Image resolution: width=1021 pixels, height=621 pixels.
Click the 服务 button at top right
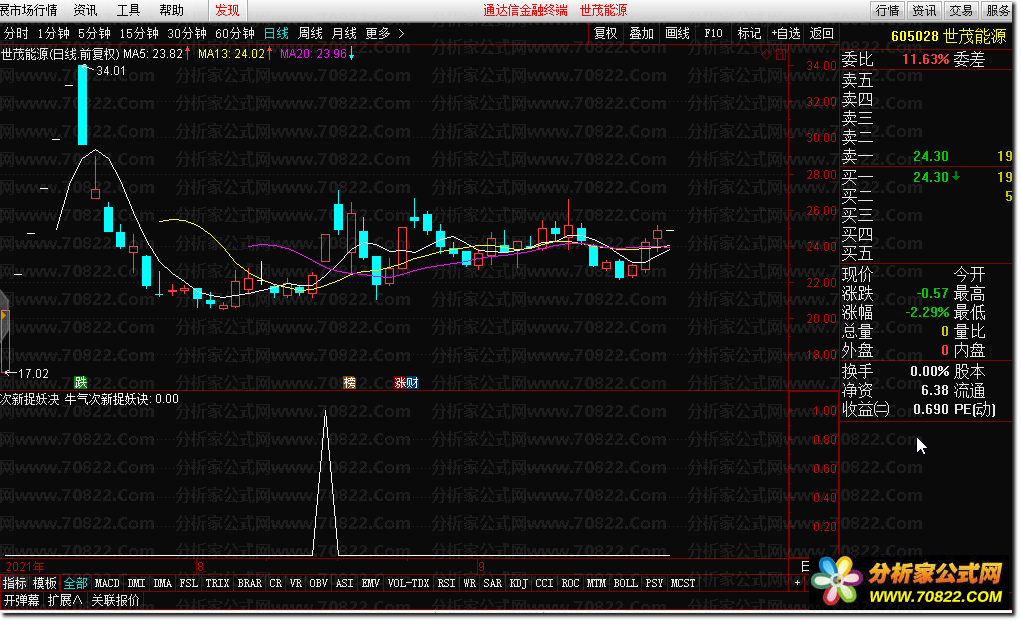point(998,10)
